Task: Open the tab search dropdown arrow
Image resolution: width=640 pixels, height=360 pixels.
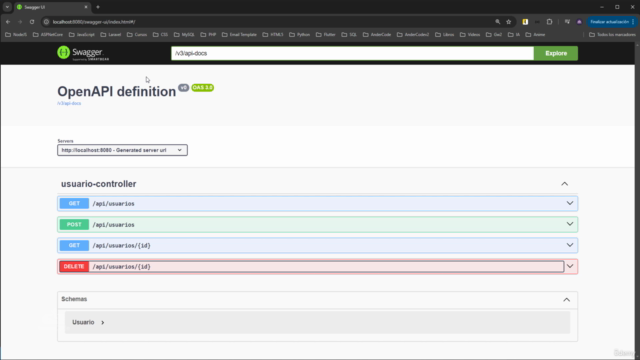Action: [7, 7]
